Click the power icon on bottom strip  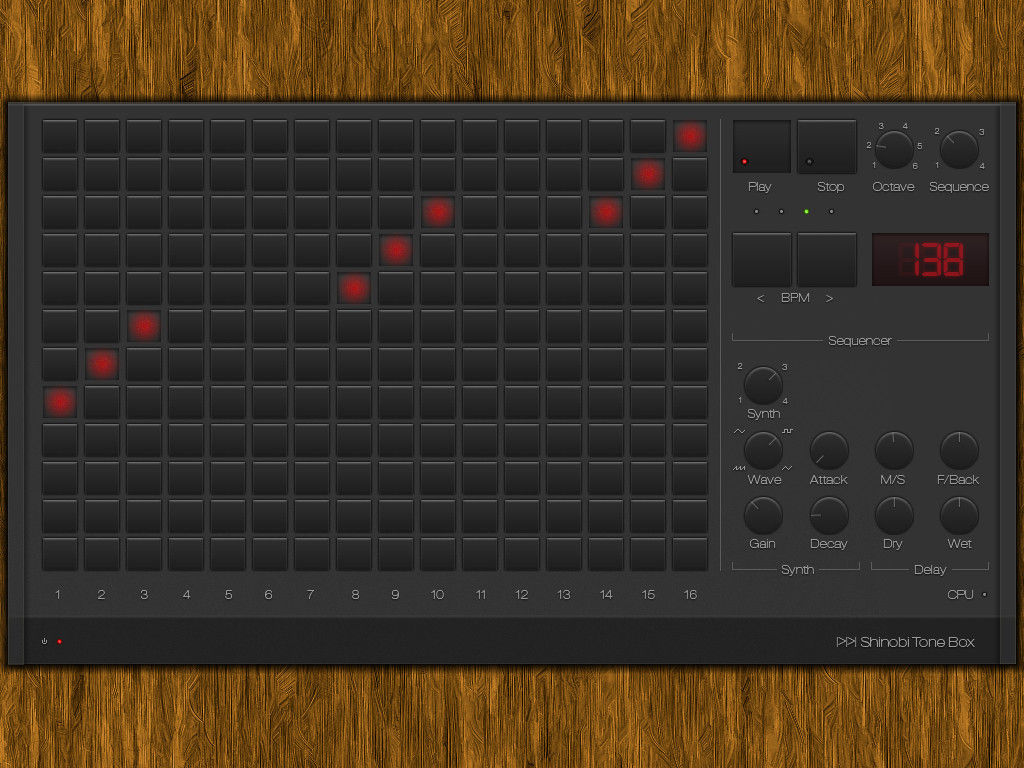click(x=44, y=641)
